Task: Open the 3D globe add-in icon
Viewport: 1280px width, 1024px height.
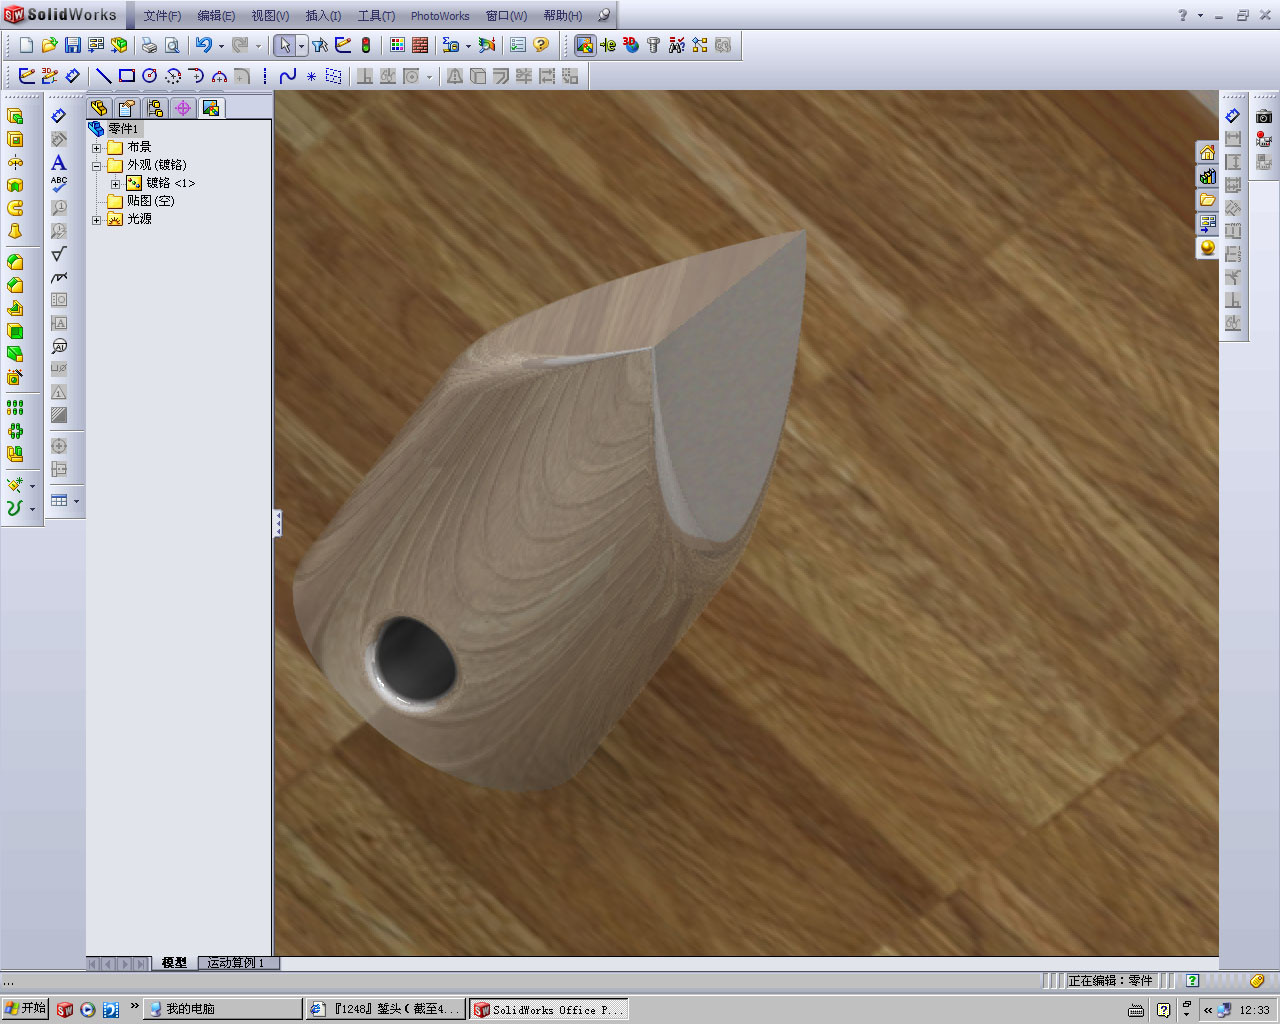Action: [x=631, y=45]
